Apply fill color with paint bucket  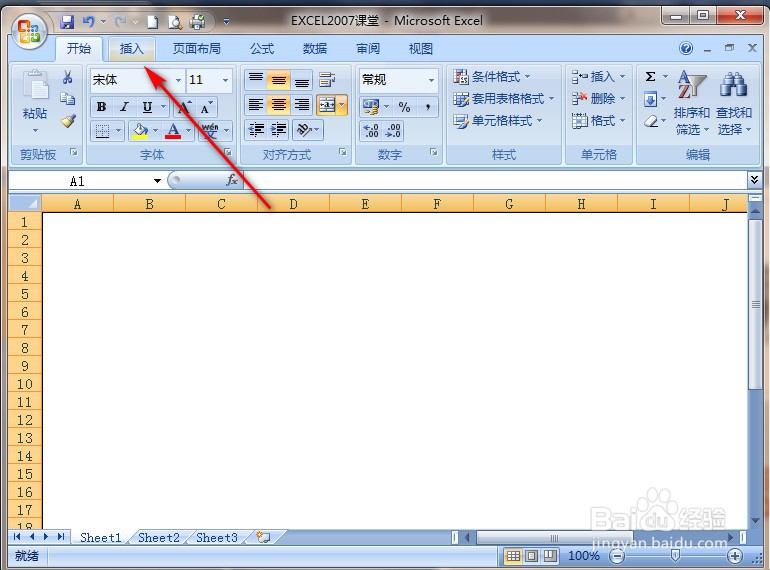pyautogui.click(x=140, y=131)
